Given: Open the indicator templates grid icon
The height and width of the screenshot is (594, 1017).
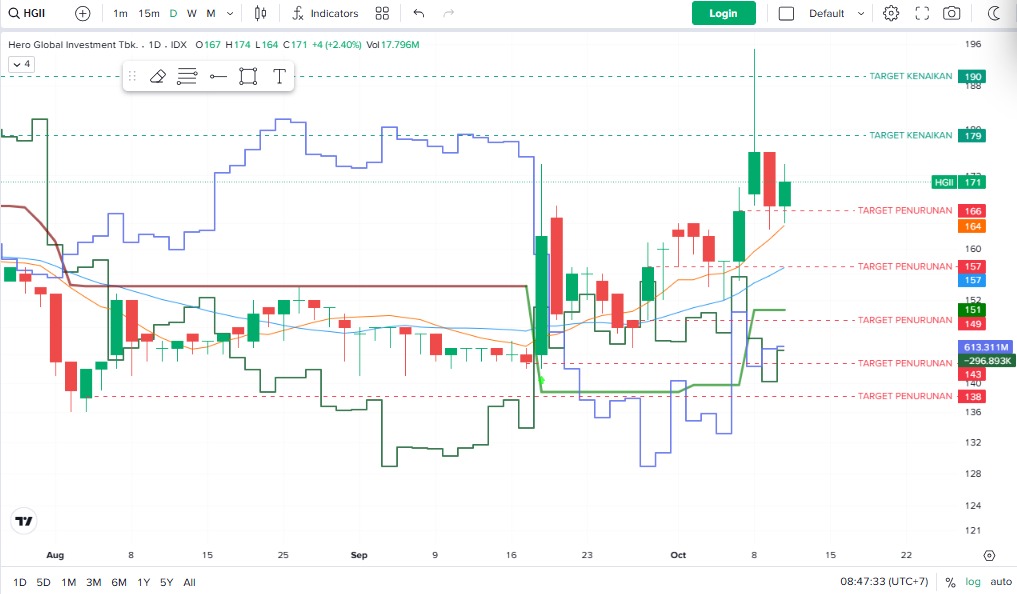Looking at the screenshot, I should click(x=382, y=14).
